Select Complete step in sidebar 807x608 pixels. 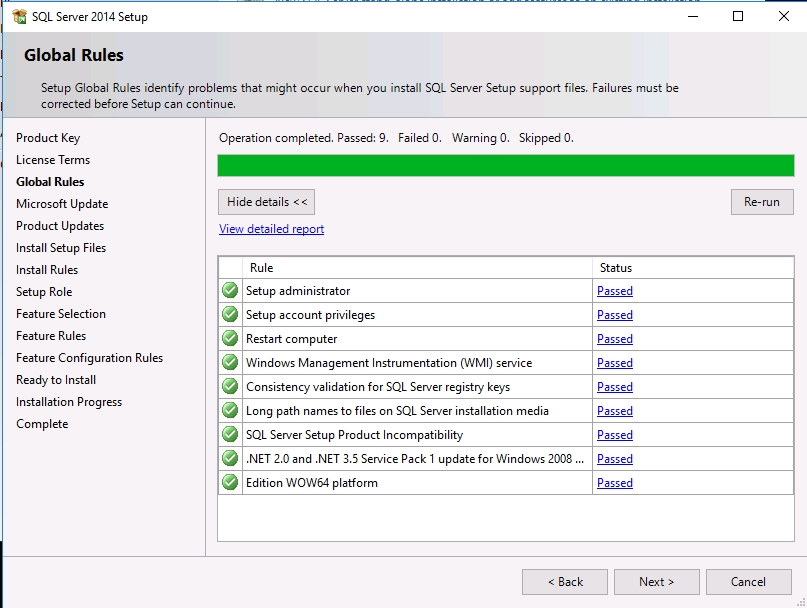(42, 424)
